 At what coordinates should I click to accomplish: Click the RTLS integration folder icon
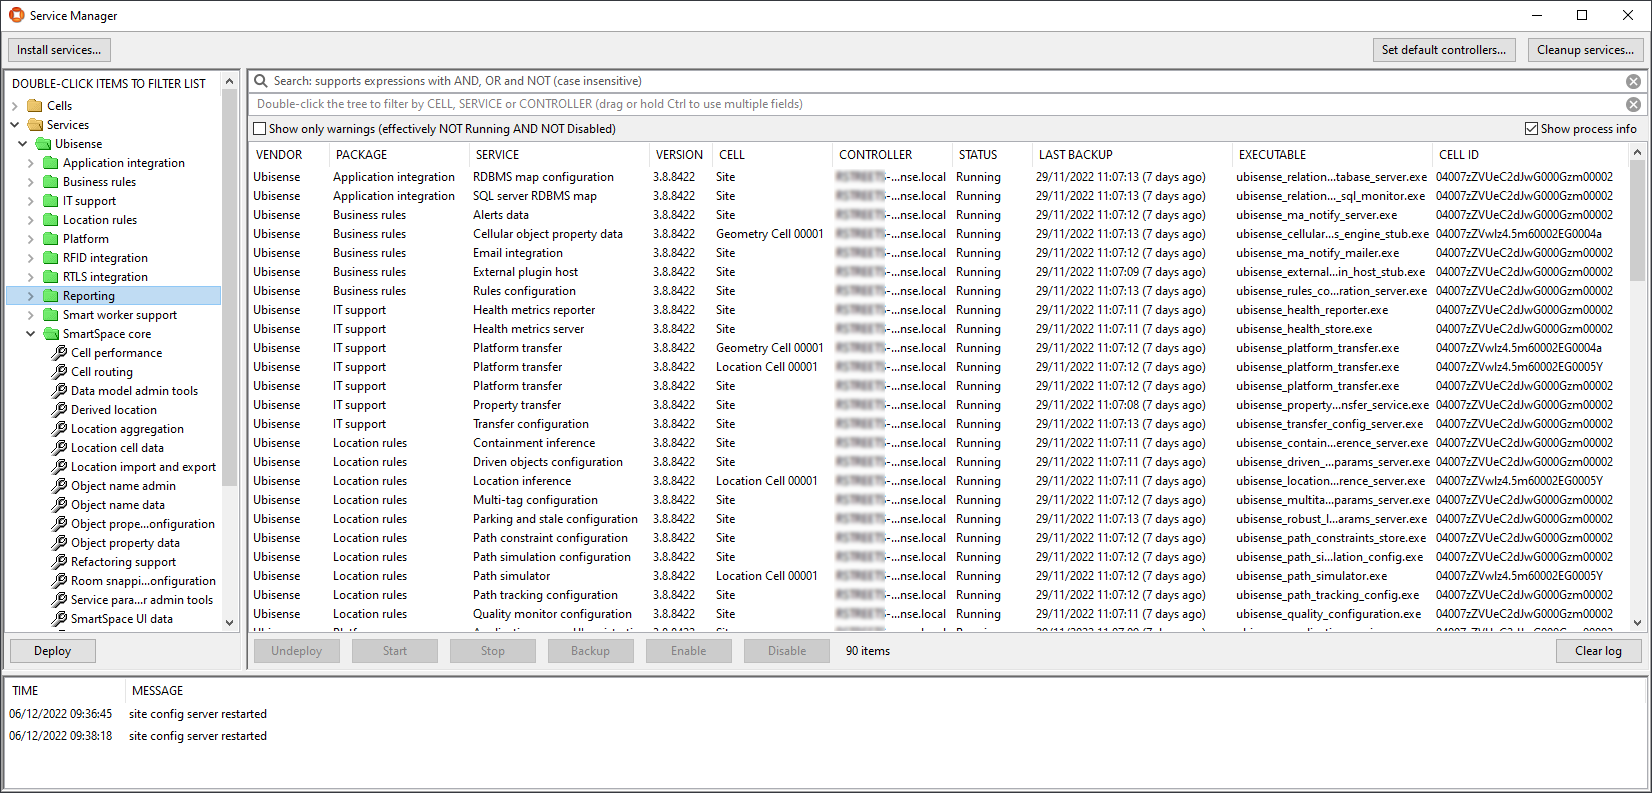coord(51,277)
